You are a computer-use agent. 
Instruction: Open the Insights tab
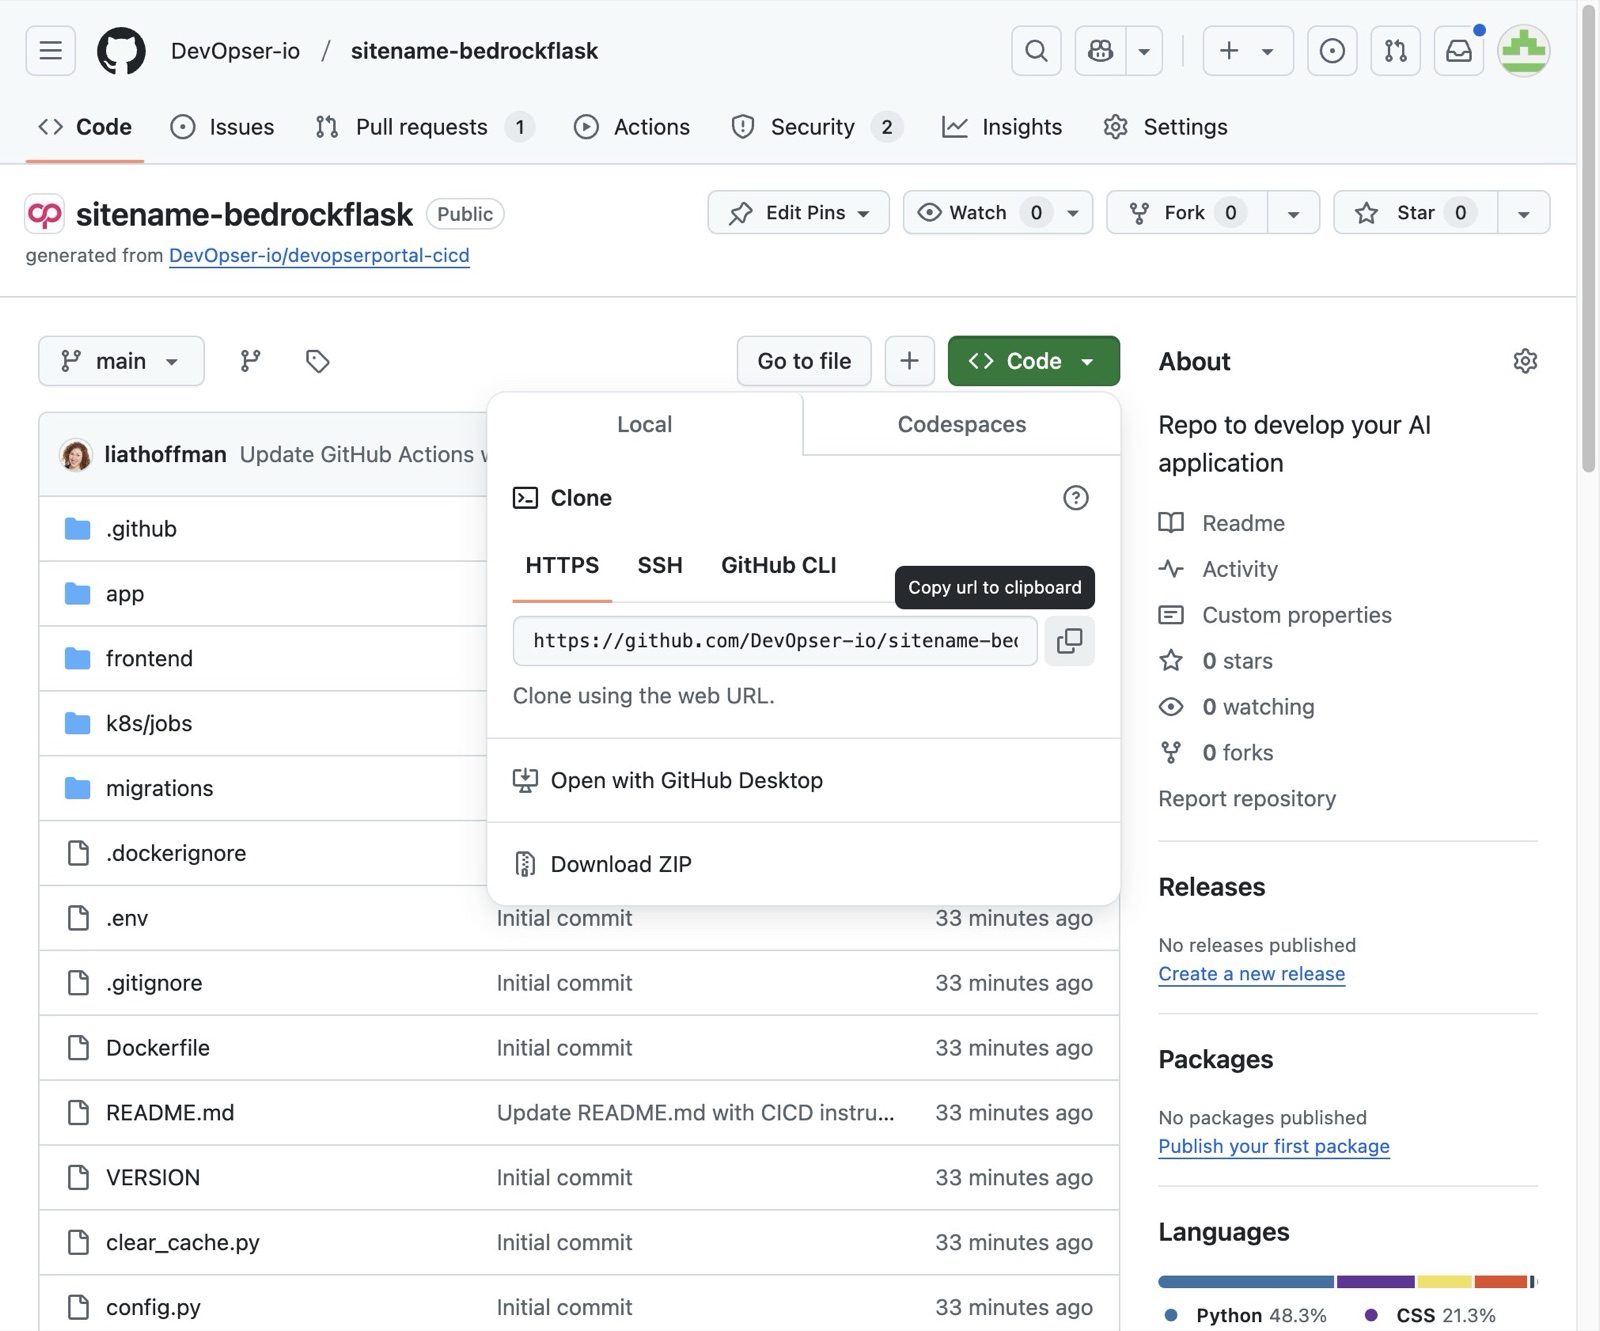click(1002, 127)
